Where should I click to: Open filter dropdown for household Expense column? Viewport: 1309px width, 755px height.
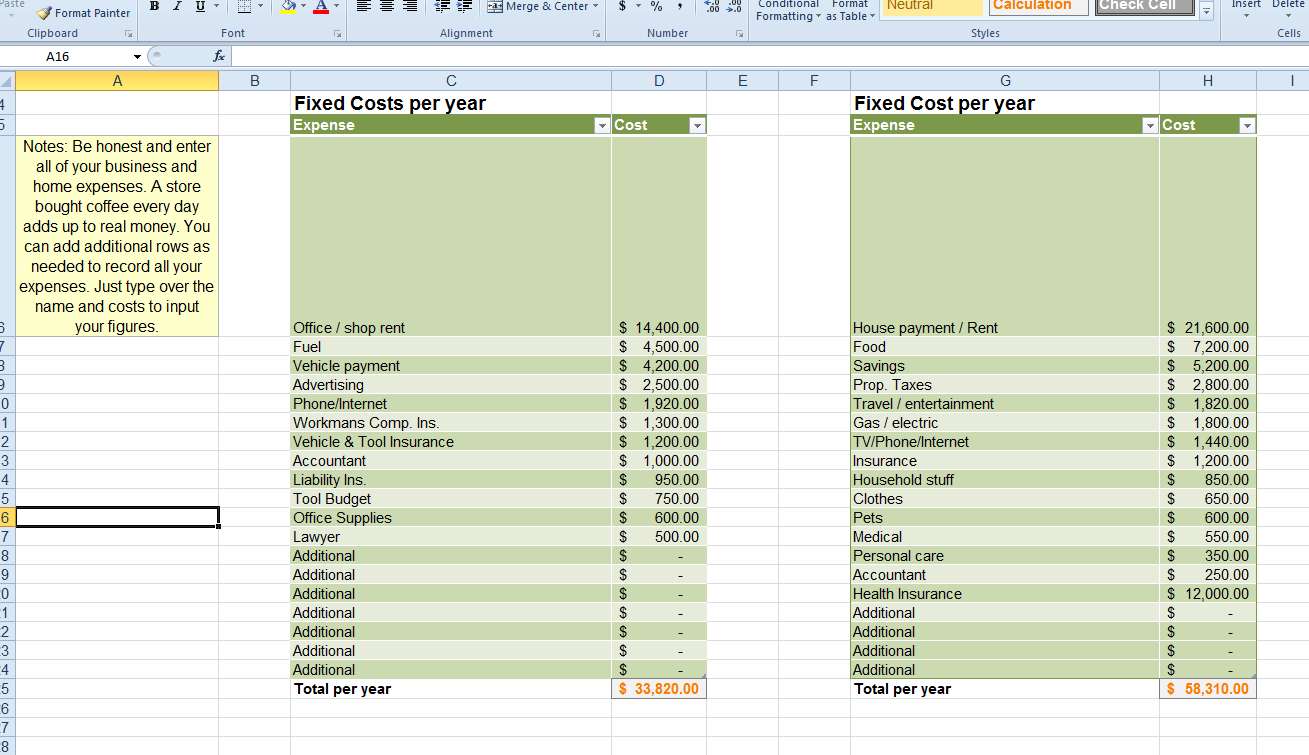coord(1150,126)
